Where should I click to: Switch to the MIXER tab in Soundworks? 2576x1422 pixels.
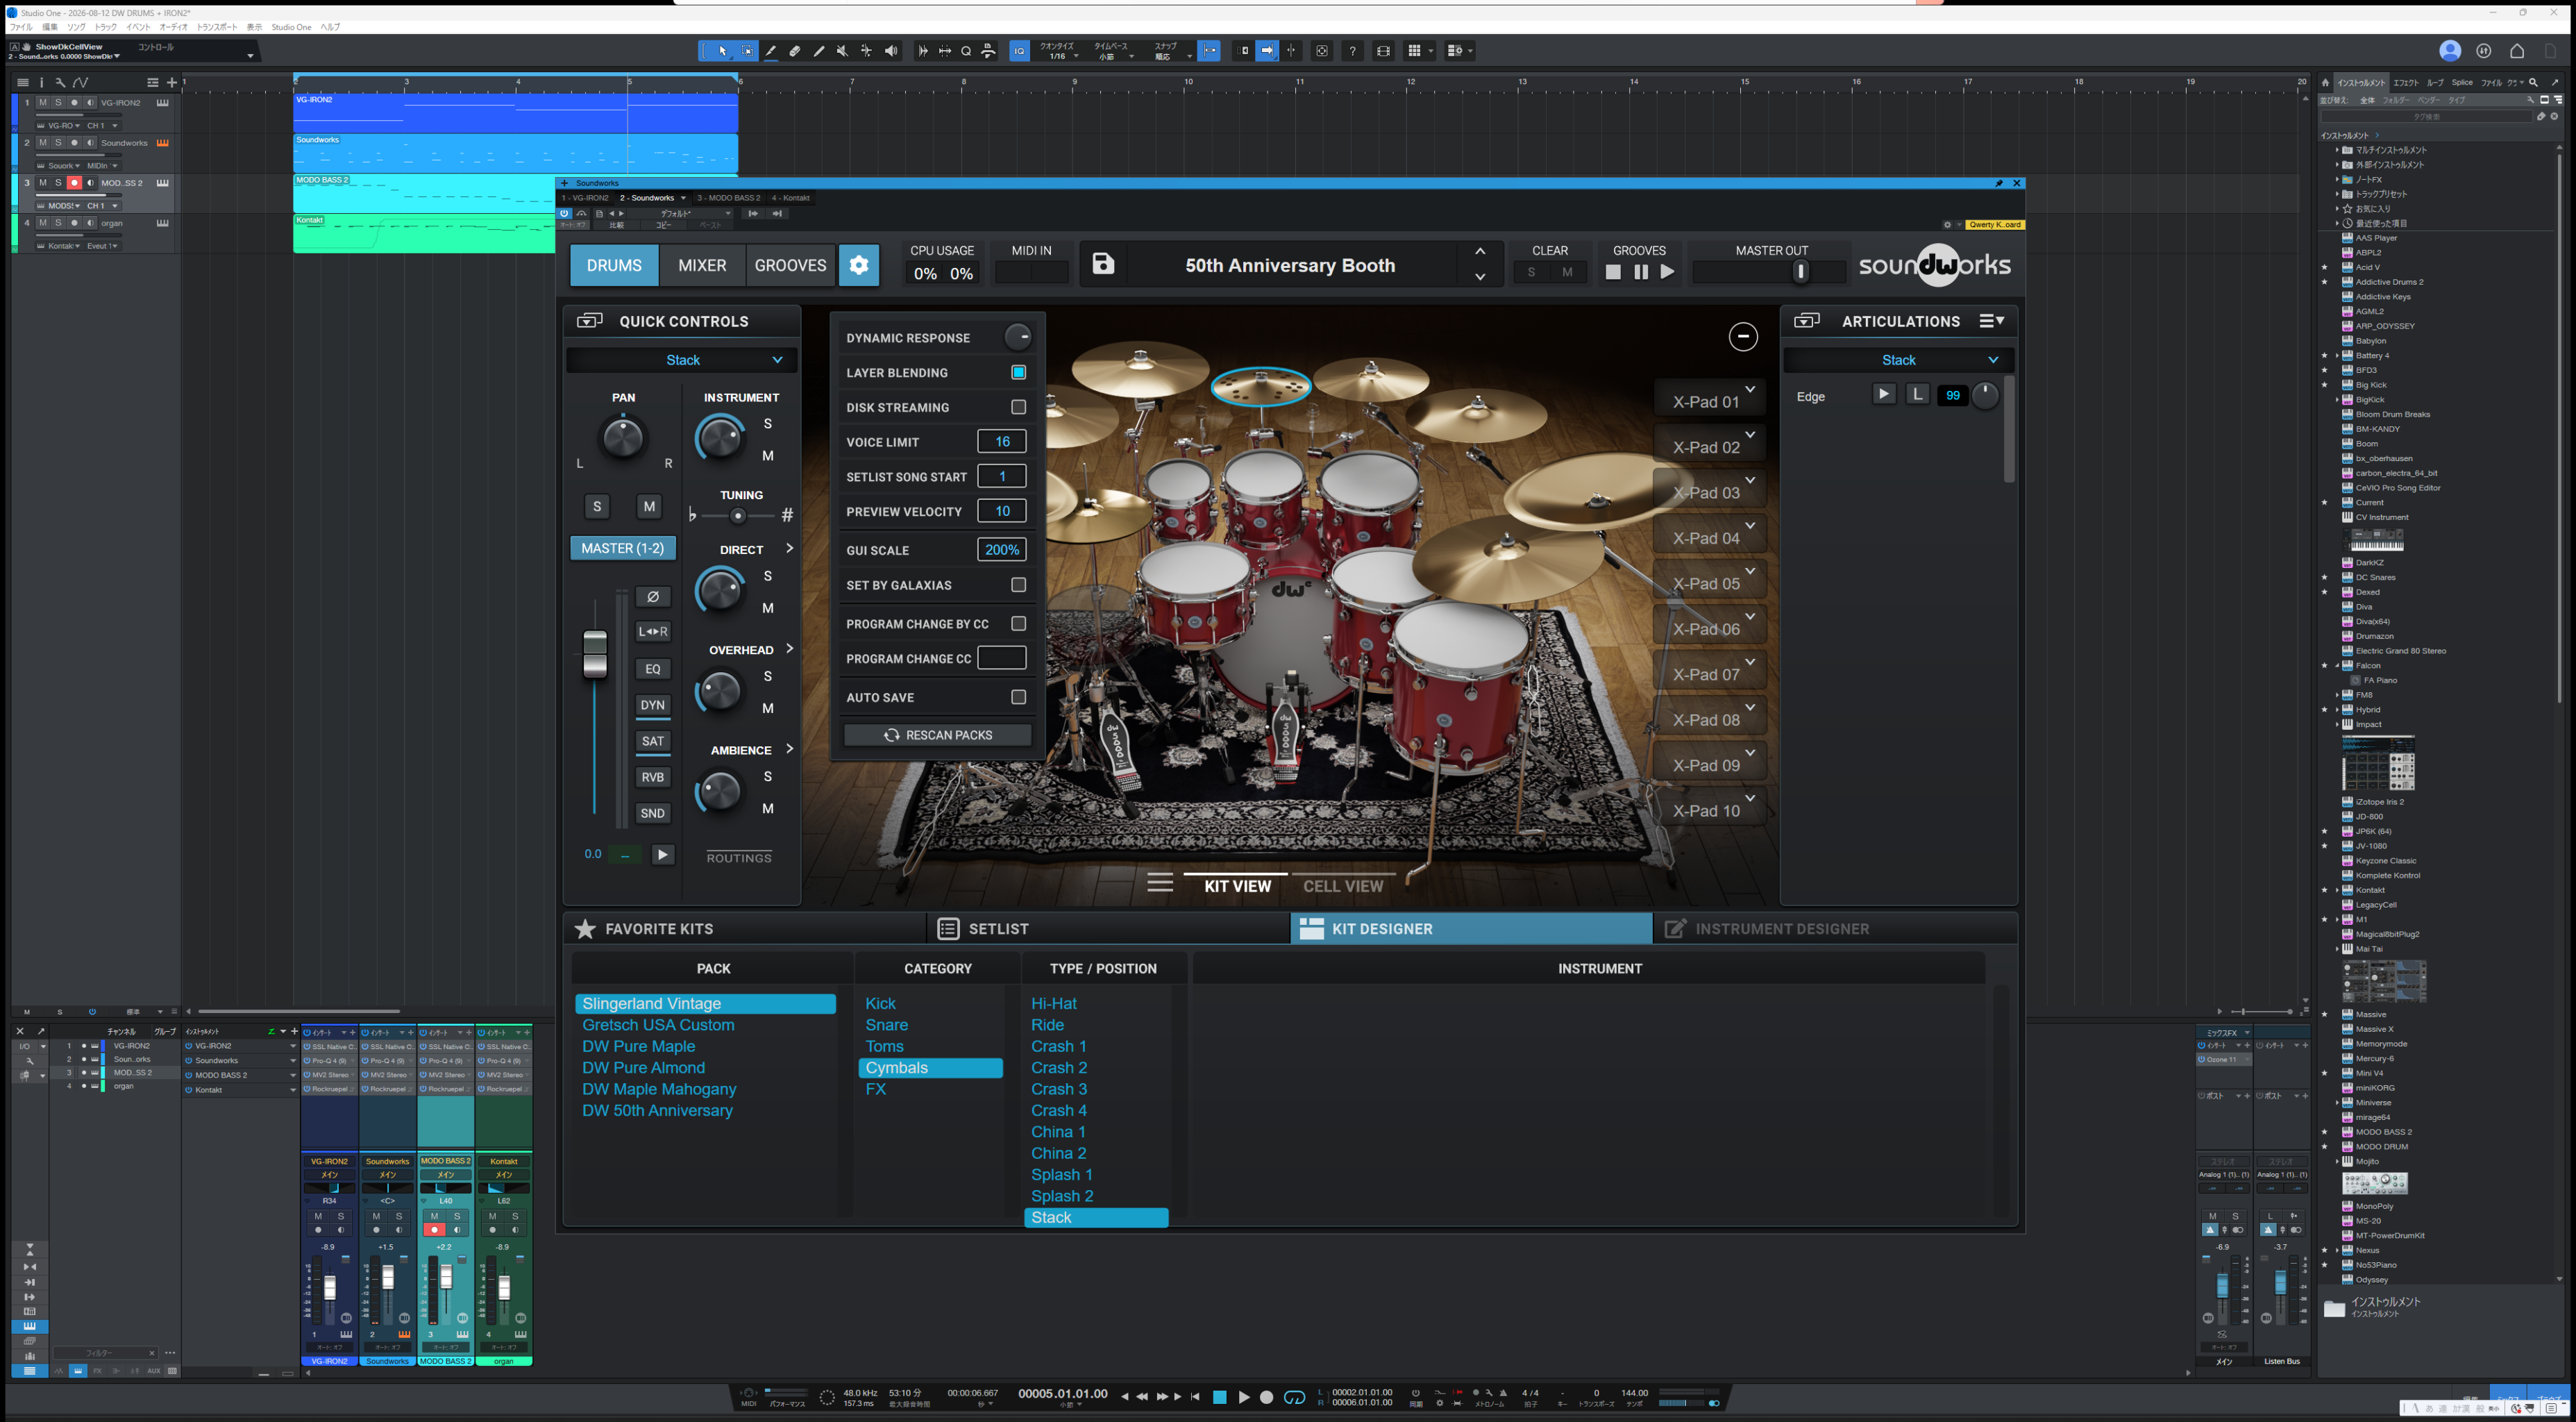coord(702,265)
